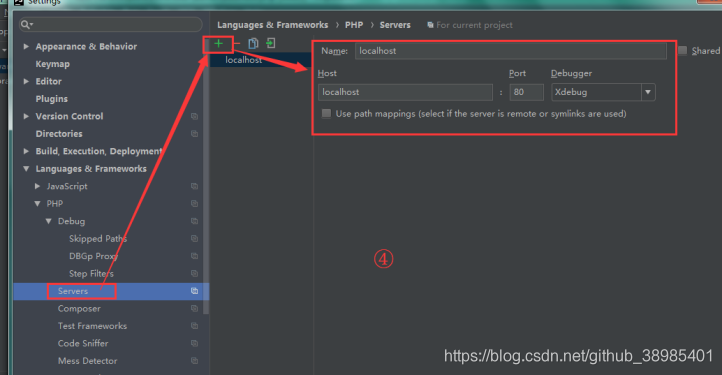Image resolution: width=722 pixels, height=375 pixels.
Task: Add a new server with plus icon
Action: [x=218, y=44]
